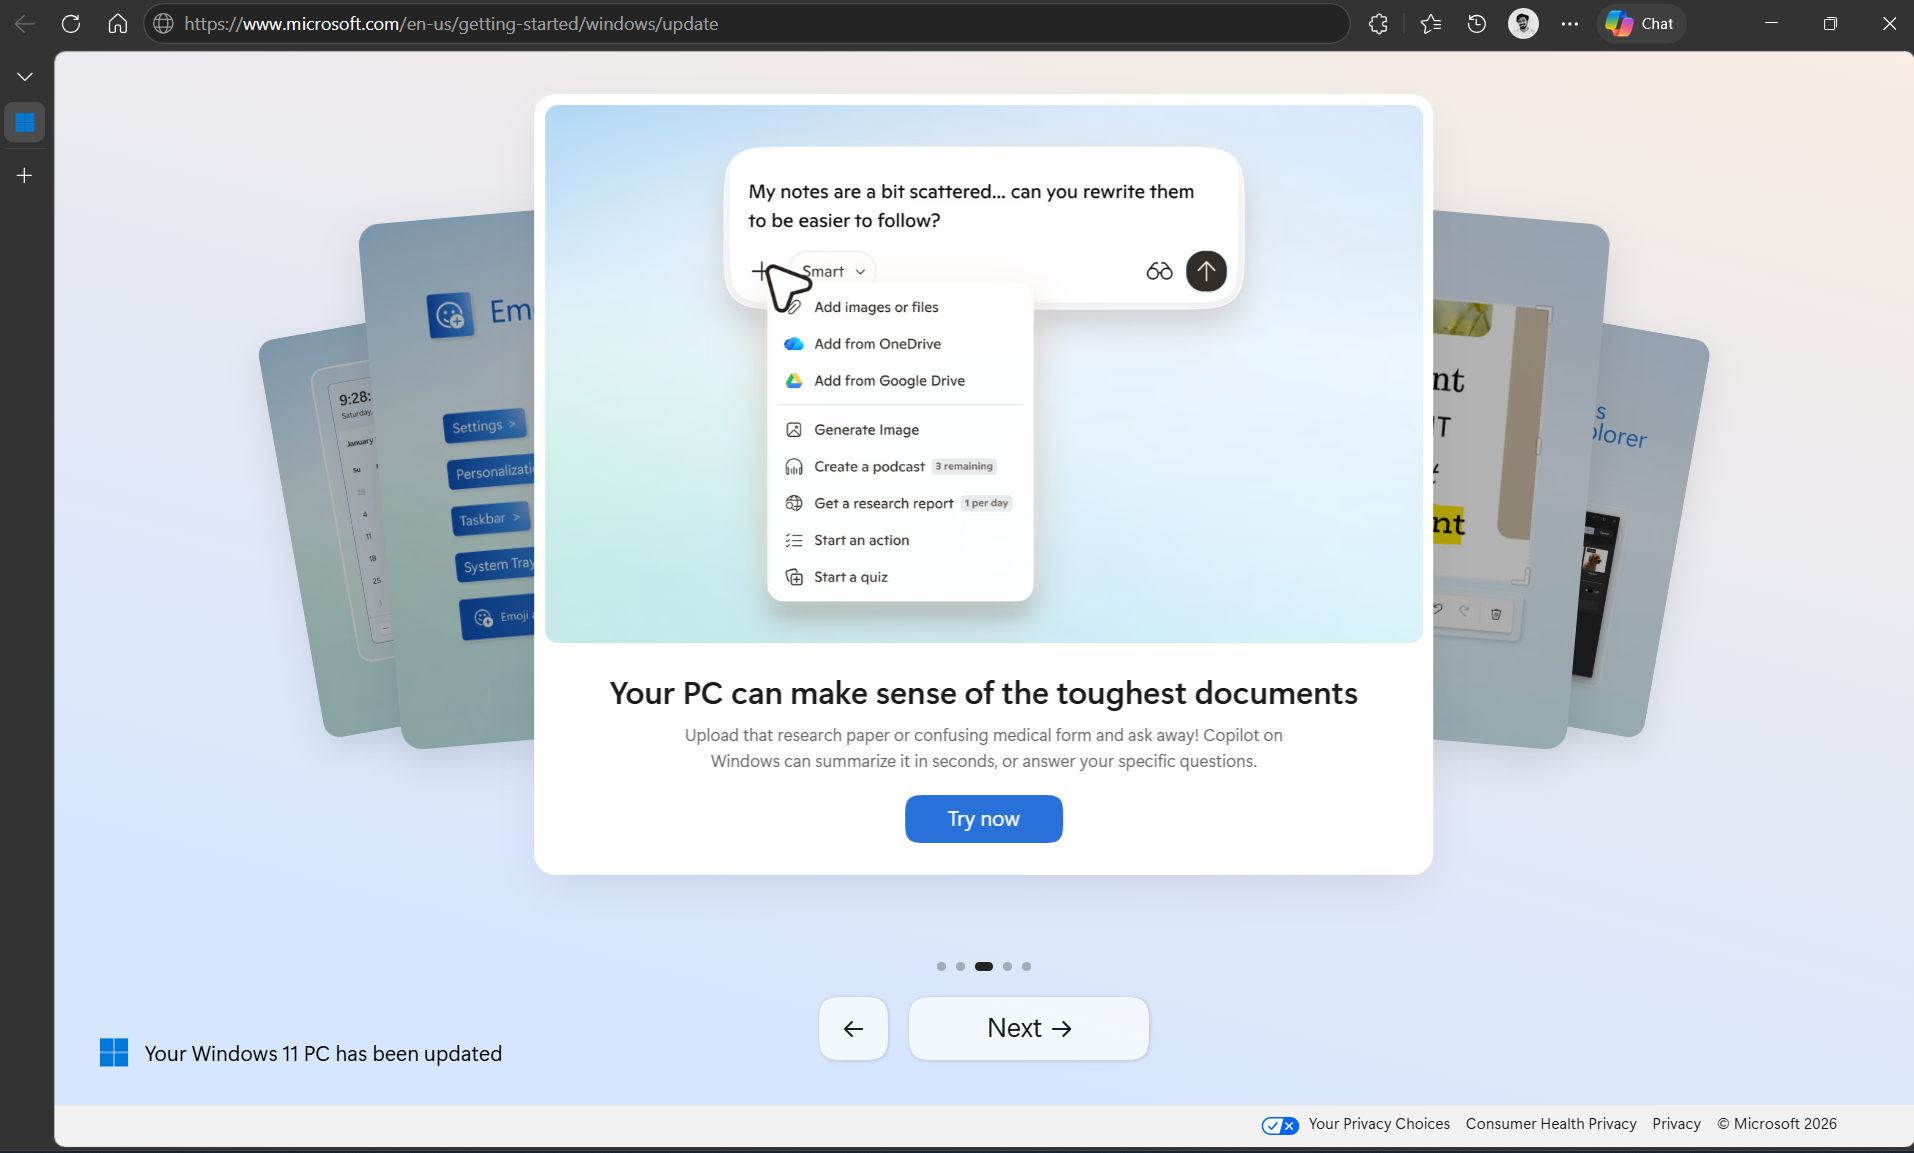This screenshot has height=1153, width=1914.
Task: Select the binoculars icon in the prompt box
Action: coord(1157,271)
